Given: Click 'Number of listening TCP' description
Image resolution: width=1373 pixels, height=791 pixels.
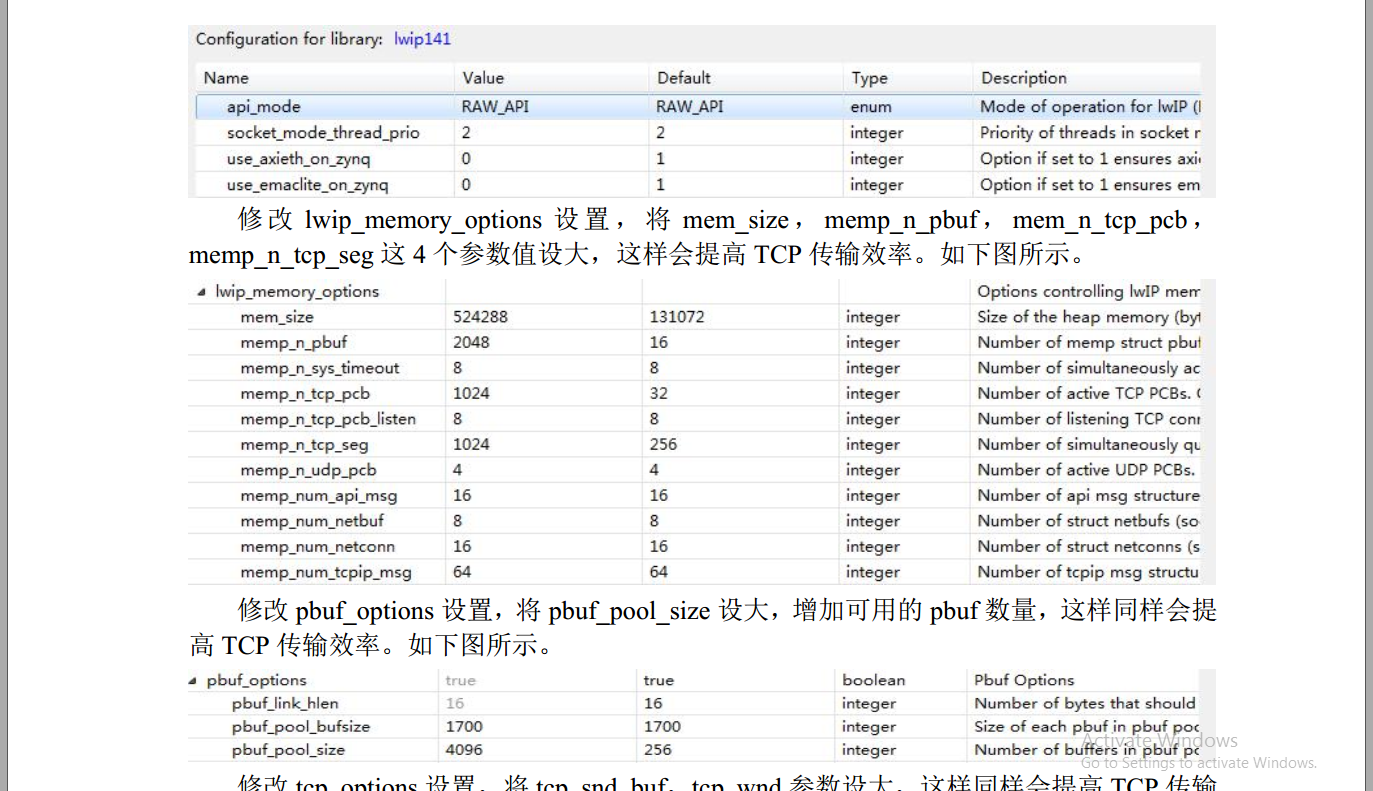Looking at the screenshot, I should [1089, 419].
